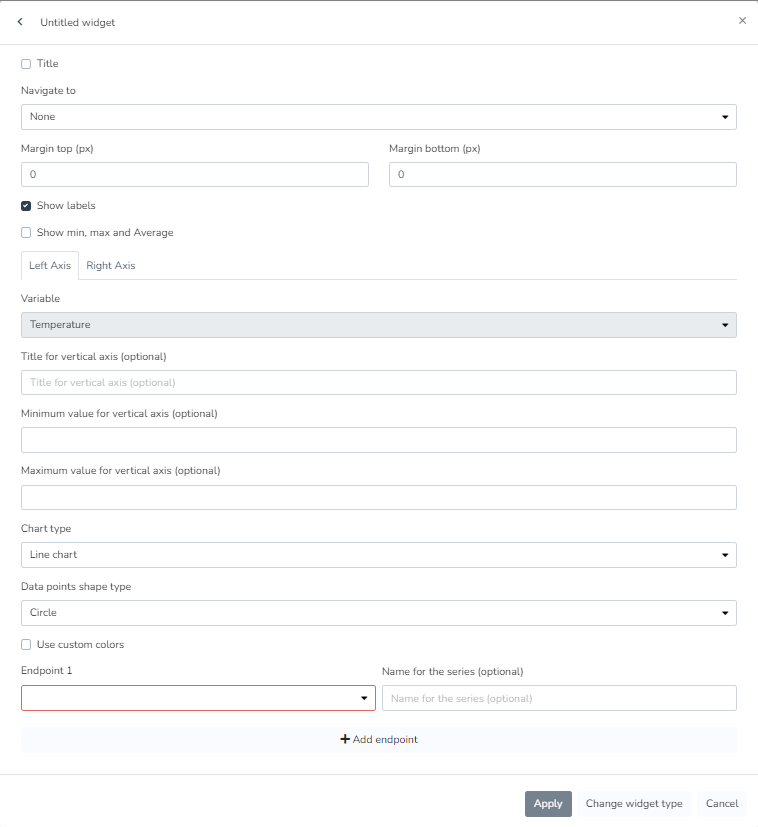Select the Left Axis tab
The width and height of the screenshot is (758, 827).
50,266
